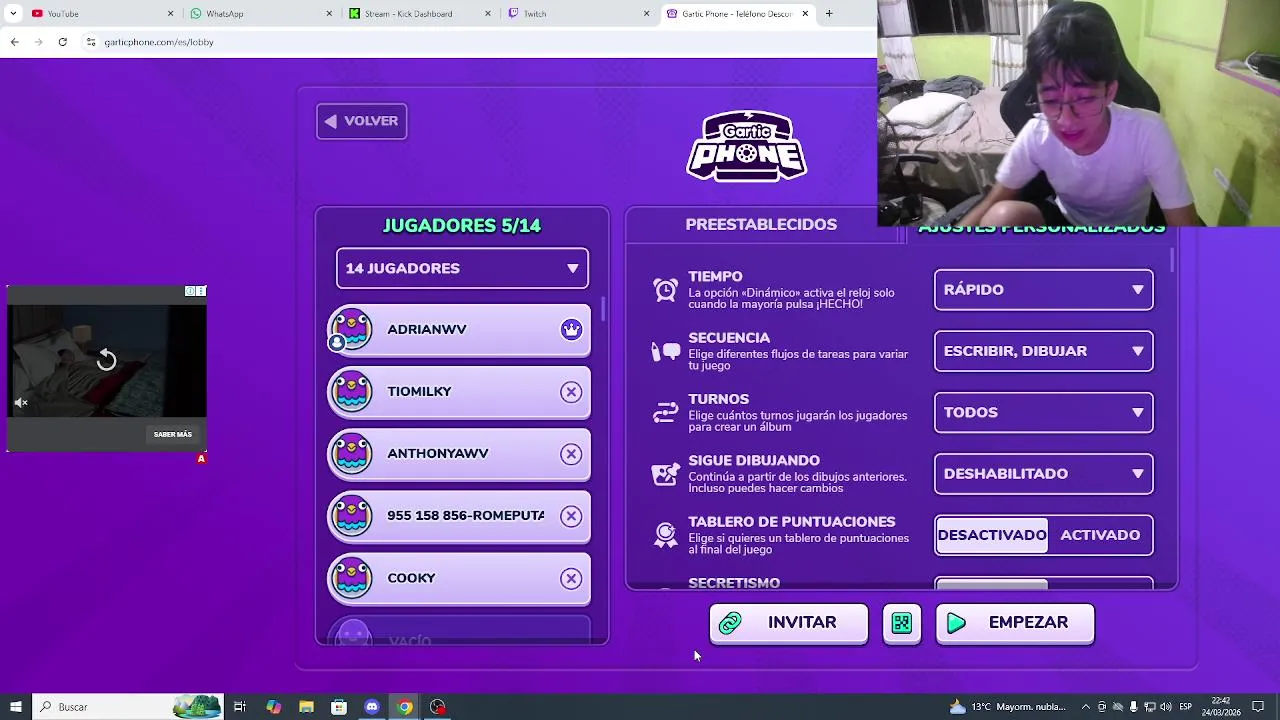Click the player list scrollbar
1280x720 pixels.
603,311
